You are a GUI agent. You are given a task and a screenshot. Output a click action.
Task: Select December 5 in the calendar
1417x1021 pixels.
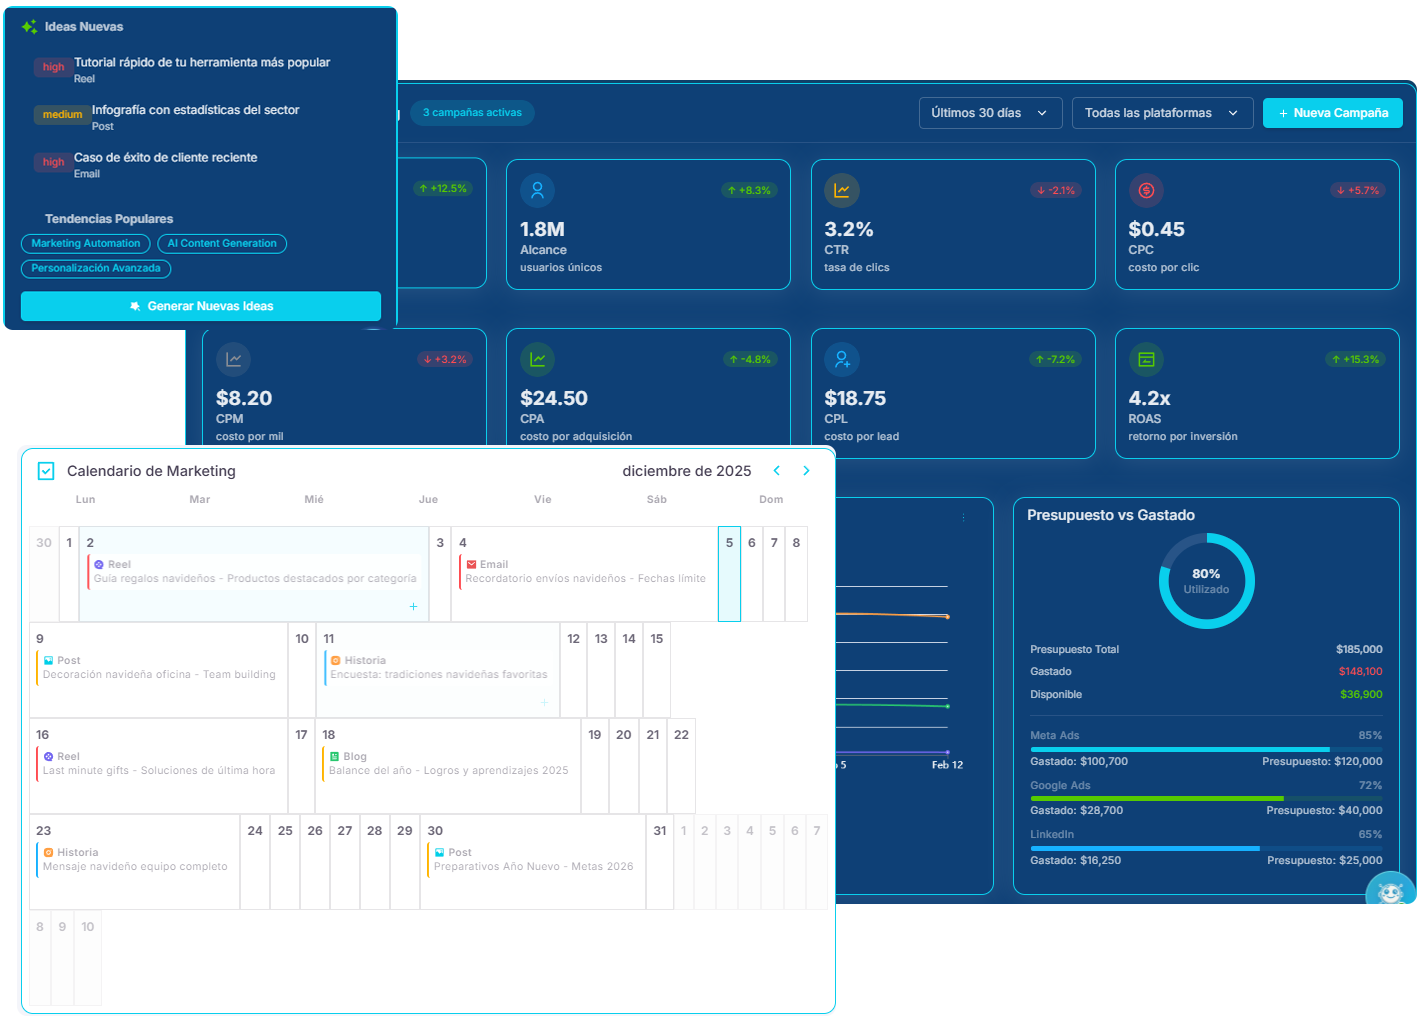729,573
